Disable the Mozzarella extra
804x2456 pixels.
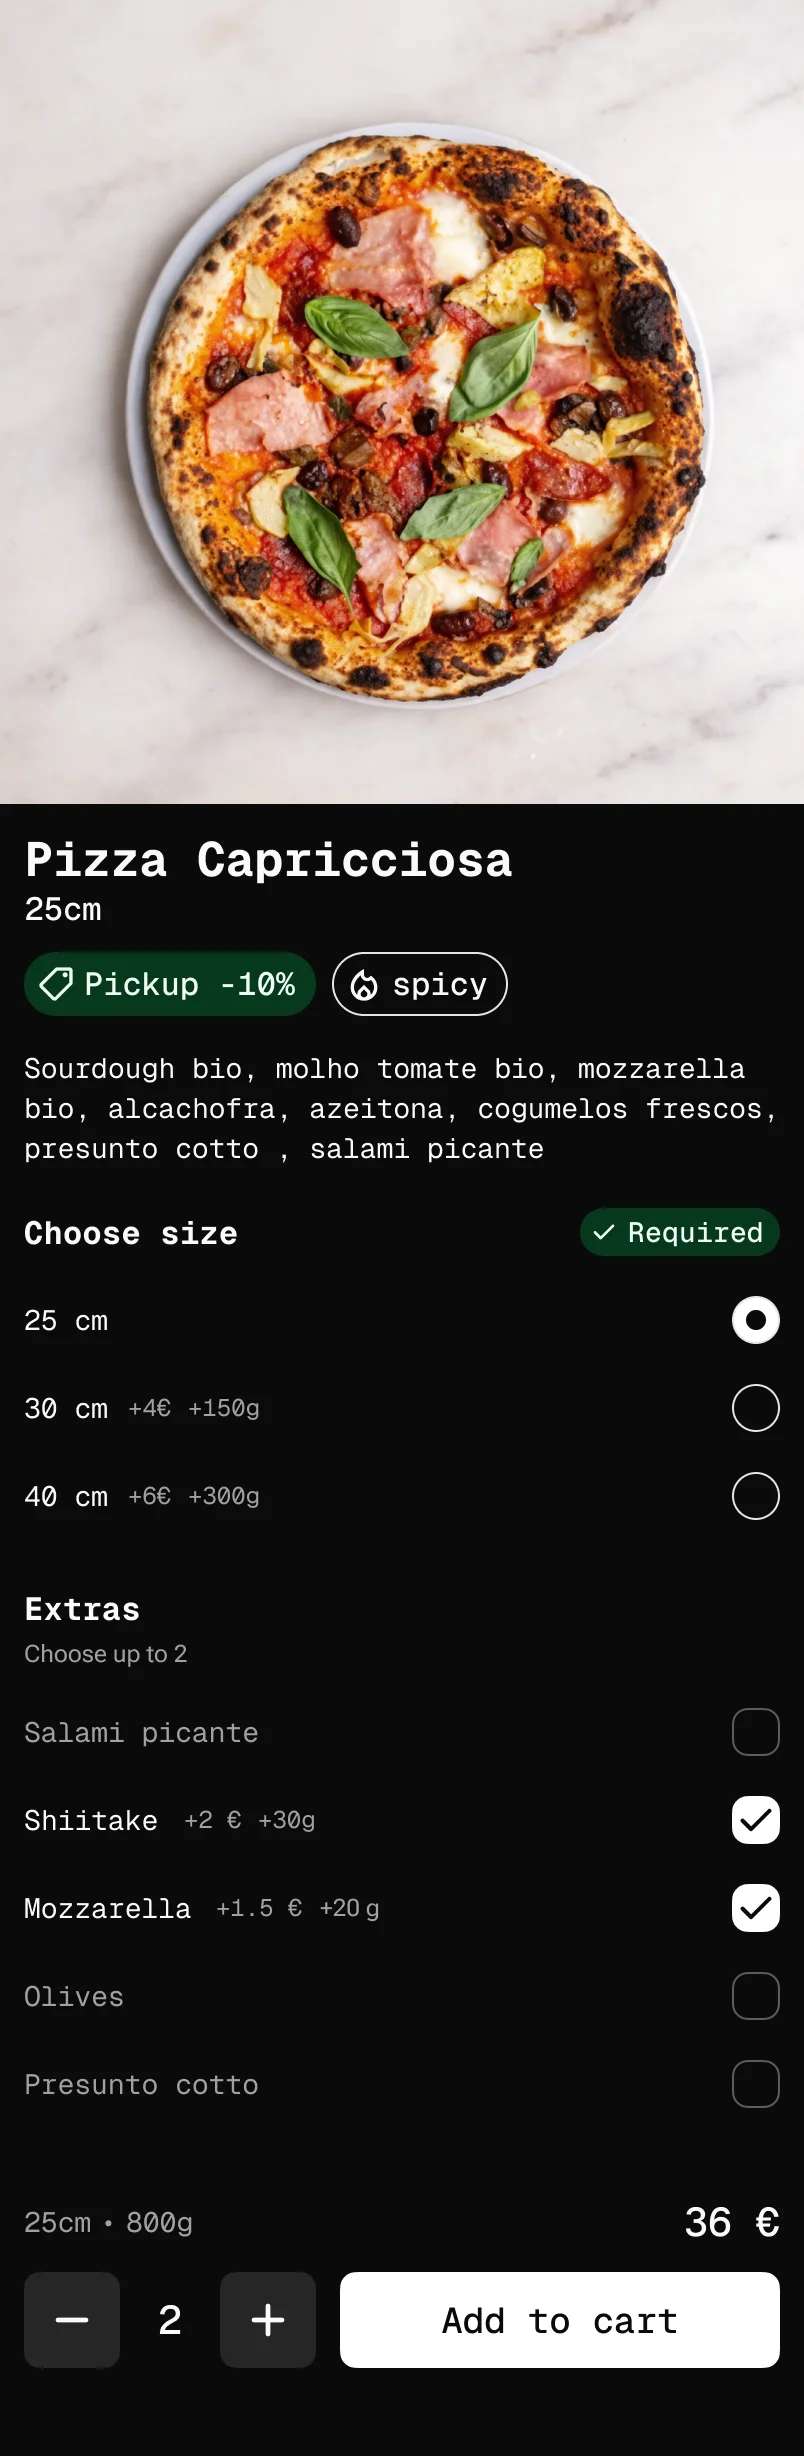[x=755, y=1908]
